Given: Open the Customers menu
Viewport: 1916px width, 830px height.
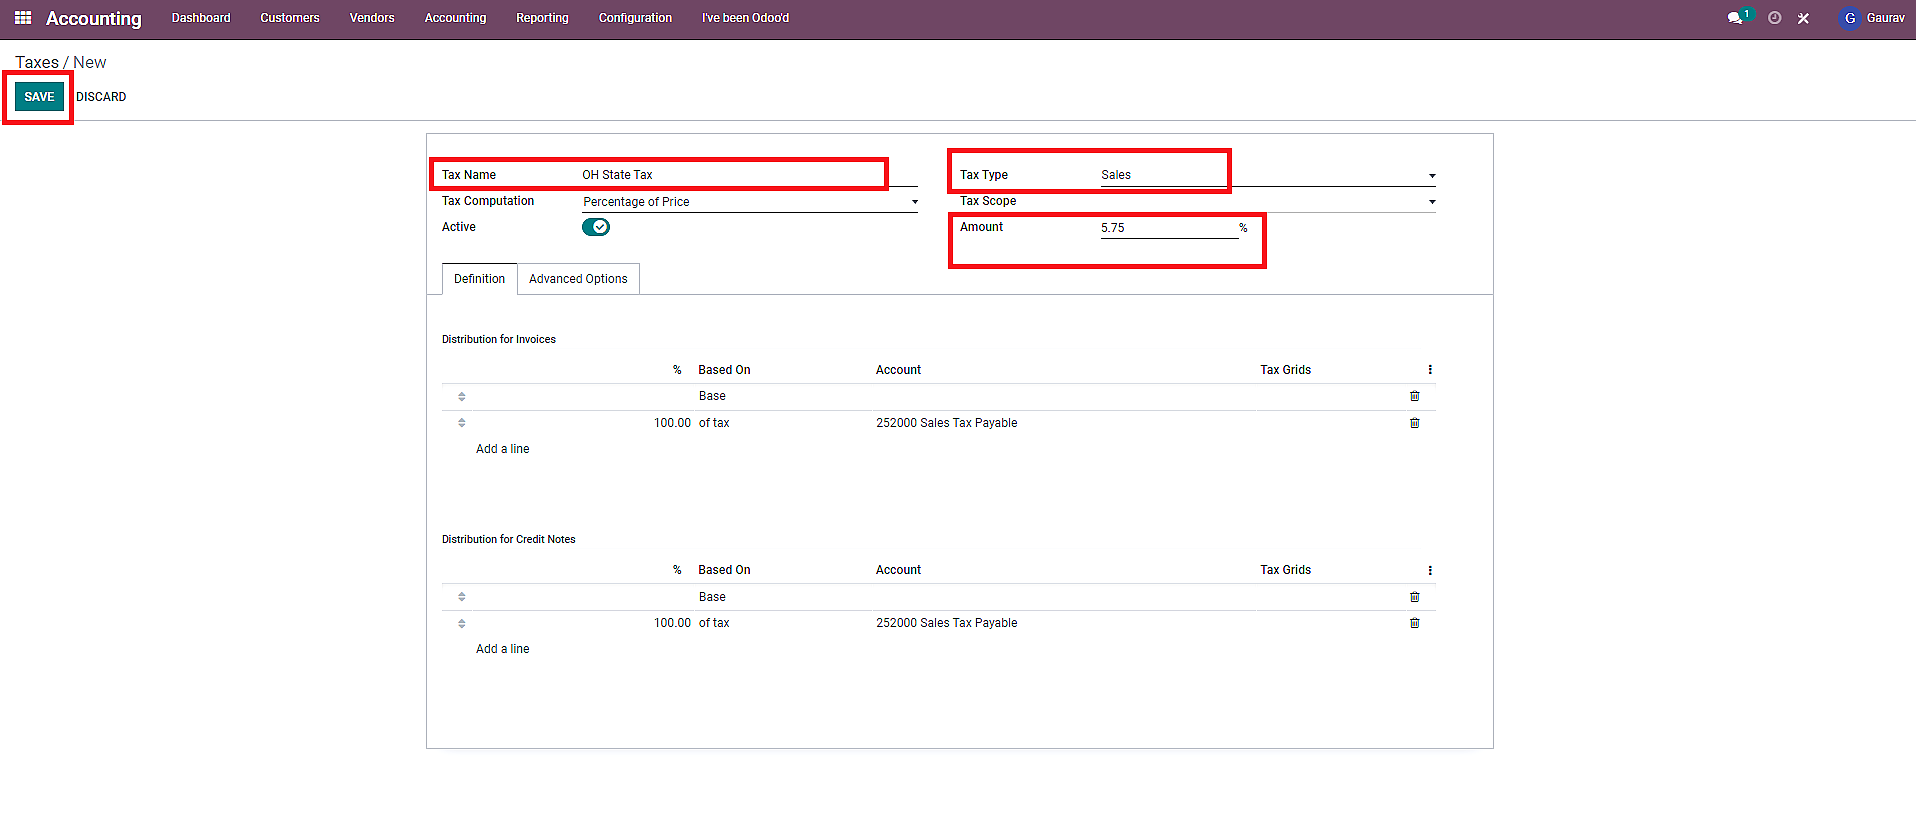Looking at the screenshot, I should pyautogui.click(x=290, y=18).
